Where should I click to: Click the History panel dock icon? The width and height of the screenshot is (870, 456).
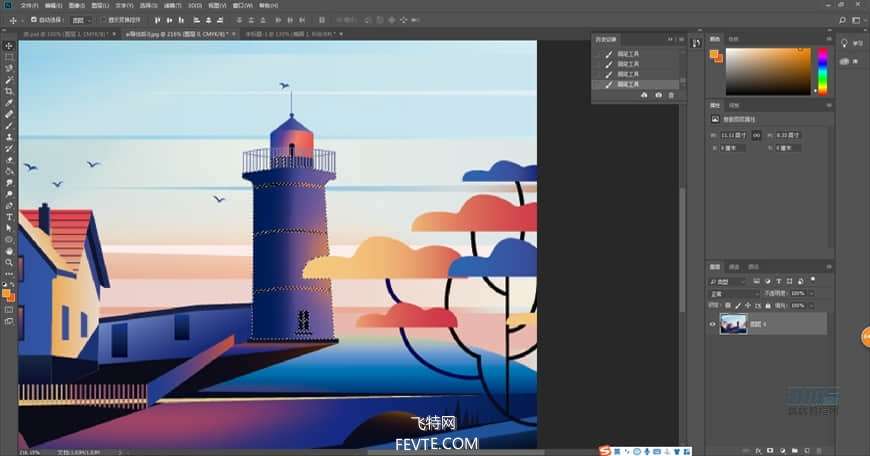(x=696, y=43)
